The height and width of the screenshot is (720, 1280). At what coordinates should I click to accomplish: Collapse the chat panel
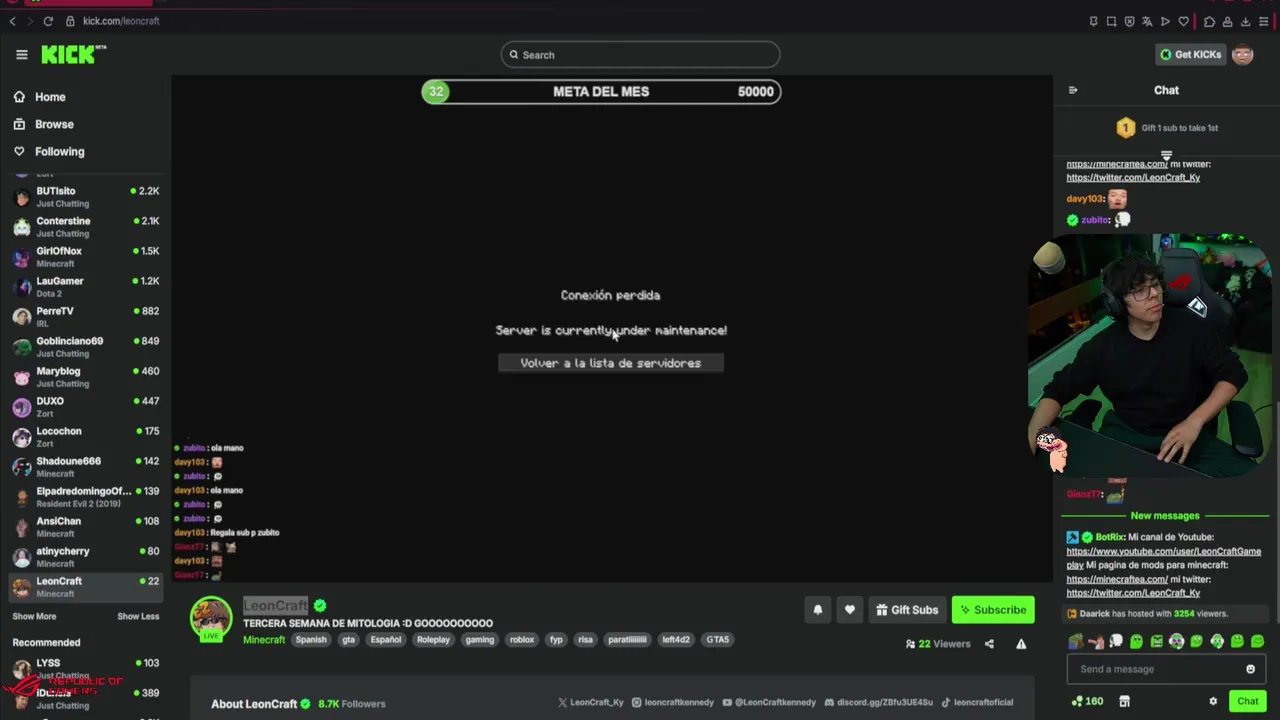[1073, 90]
